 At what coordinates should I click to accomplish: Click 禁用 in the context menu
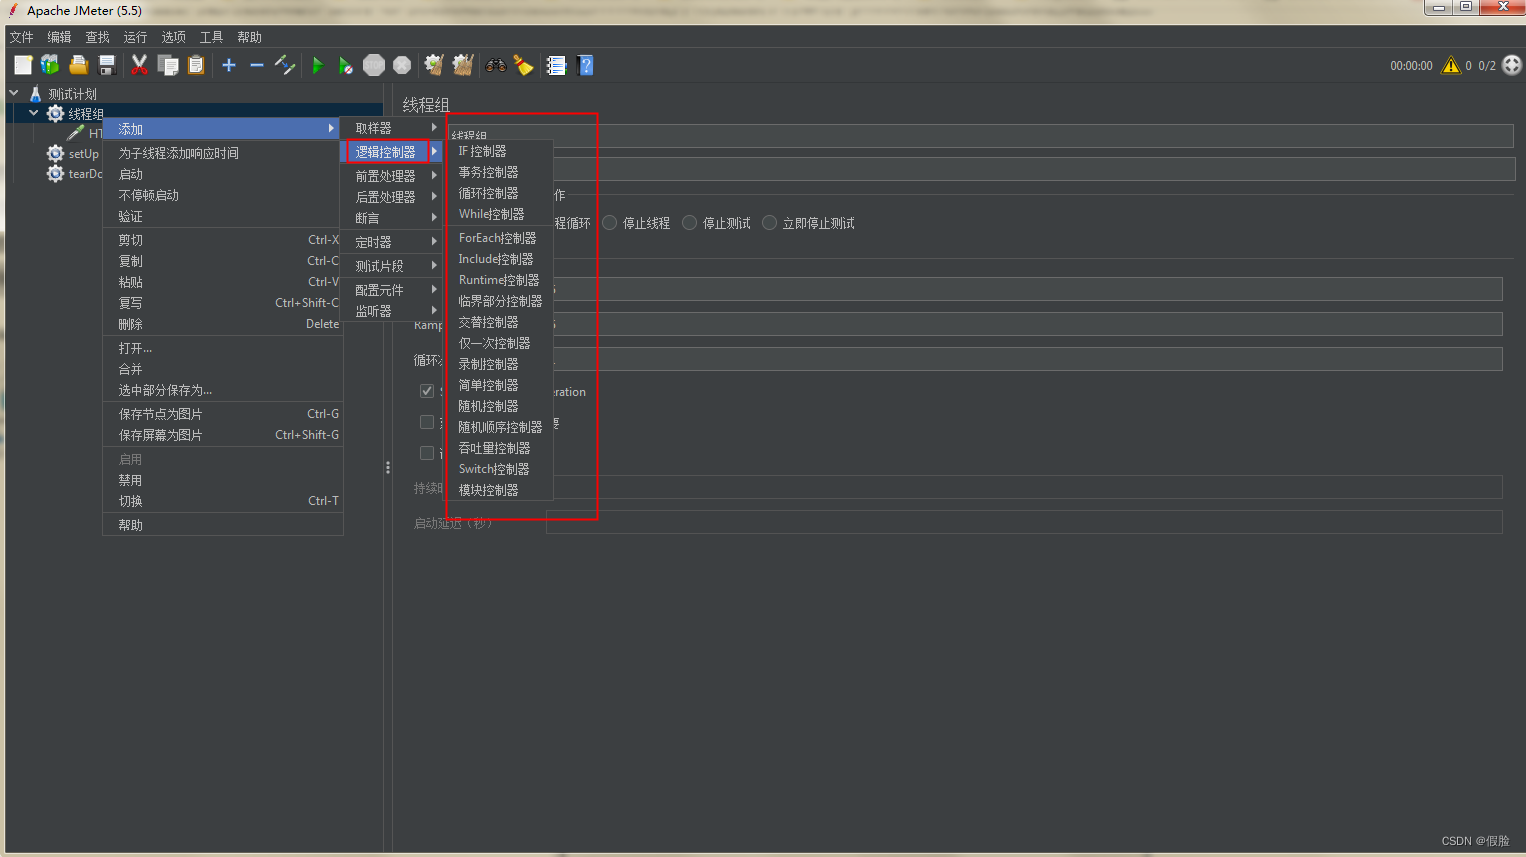(x=223, y=480)
